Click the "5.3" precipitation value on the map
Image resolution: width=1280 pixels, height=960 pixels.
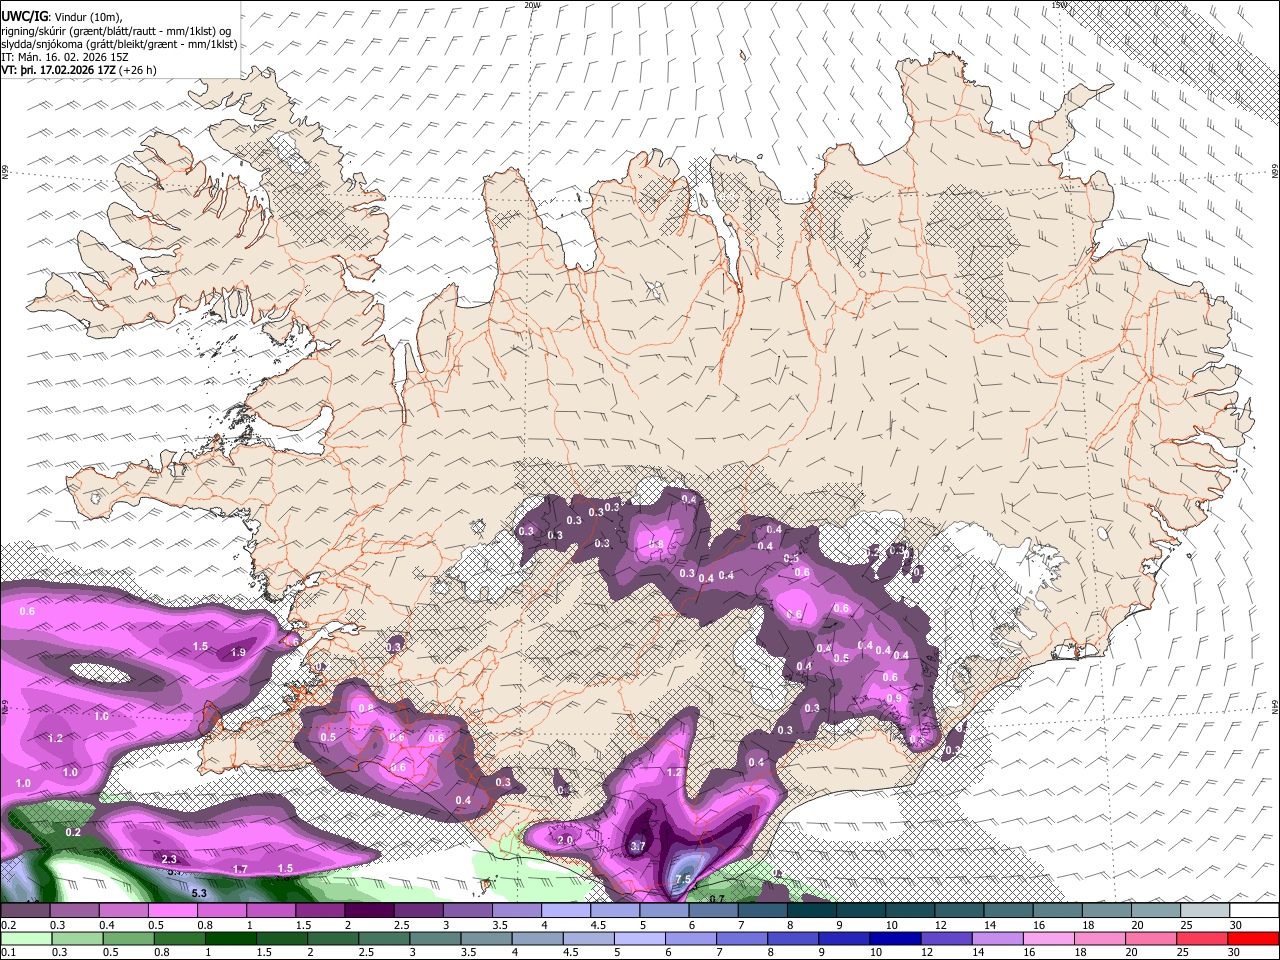tap(199, 893)
